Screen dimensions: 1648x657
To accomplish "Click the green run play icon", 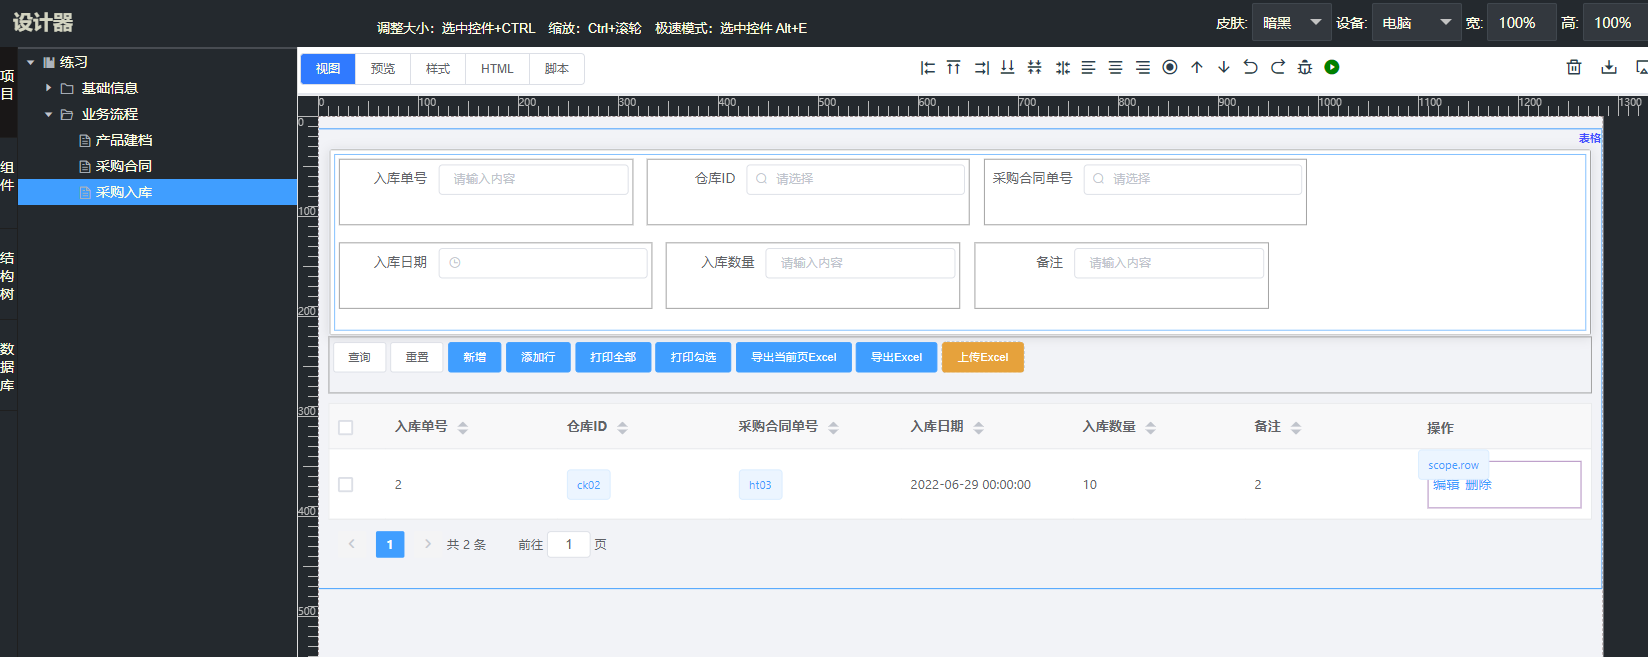I will [1332, 67].
